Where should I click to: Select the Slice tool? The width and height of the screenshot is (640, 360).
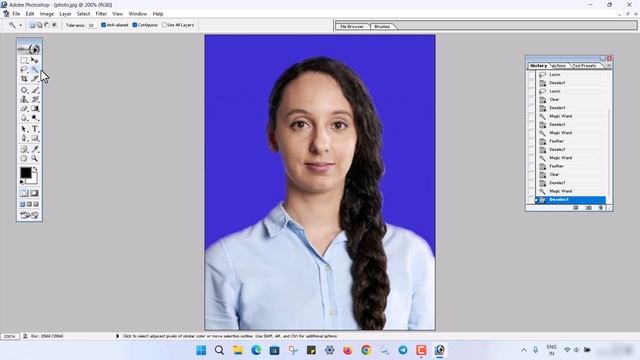35,78
